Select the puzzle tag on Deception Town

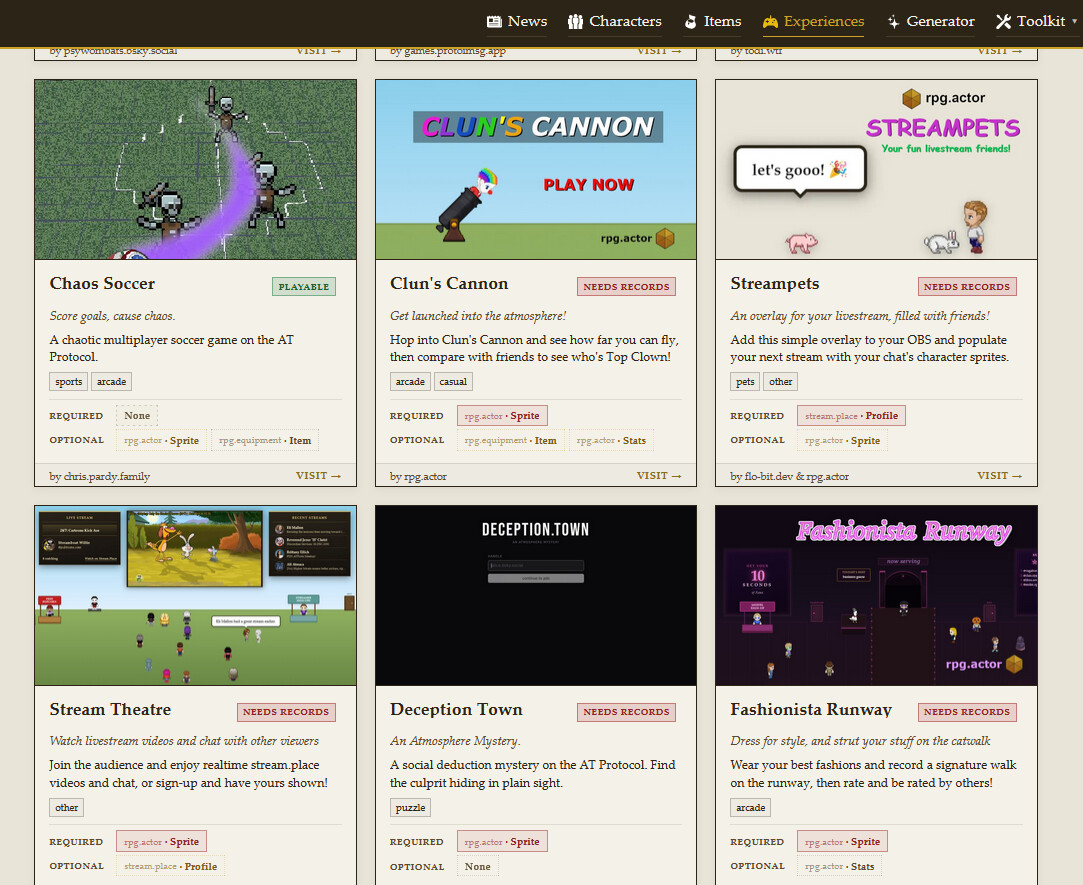410,808
